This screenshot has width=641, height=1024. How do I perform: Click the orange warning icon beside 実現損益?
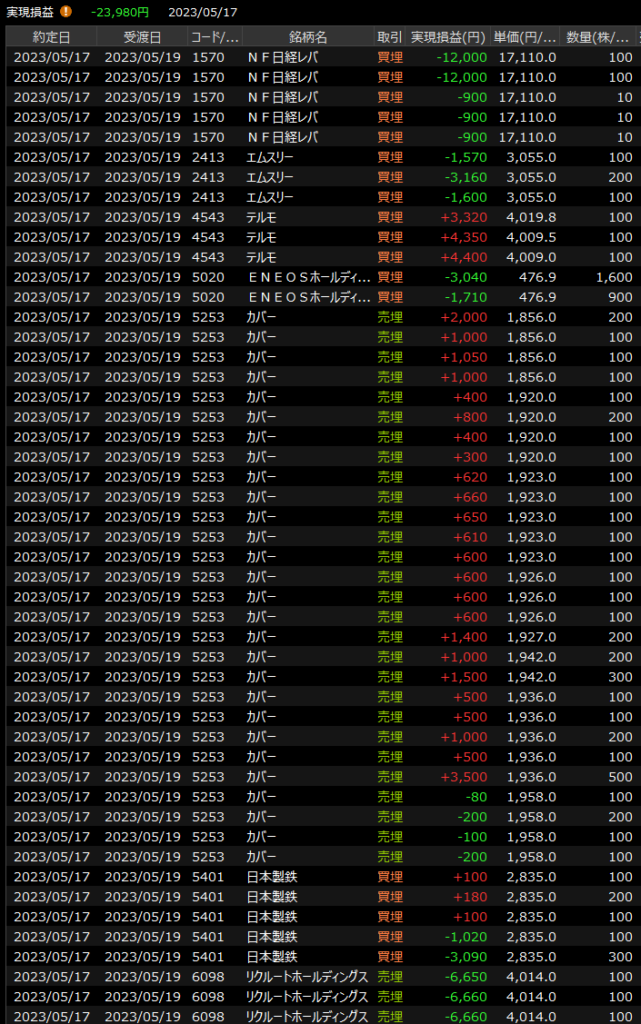click(66, 12)
